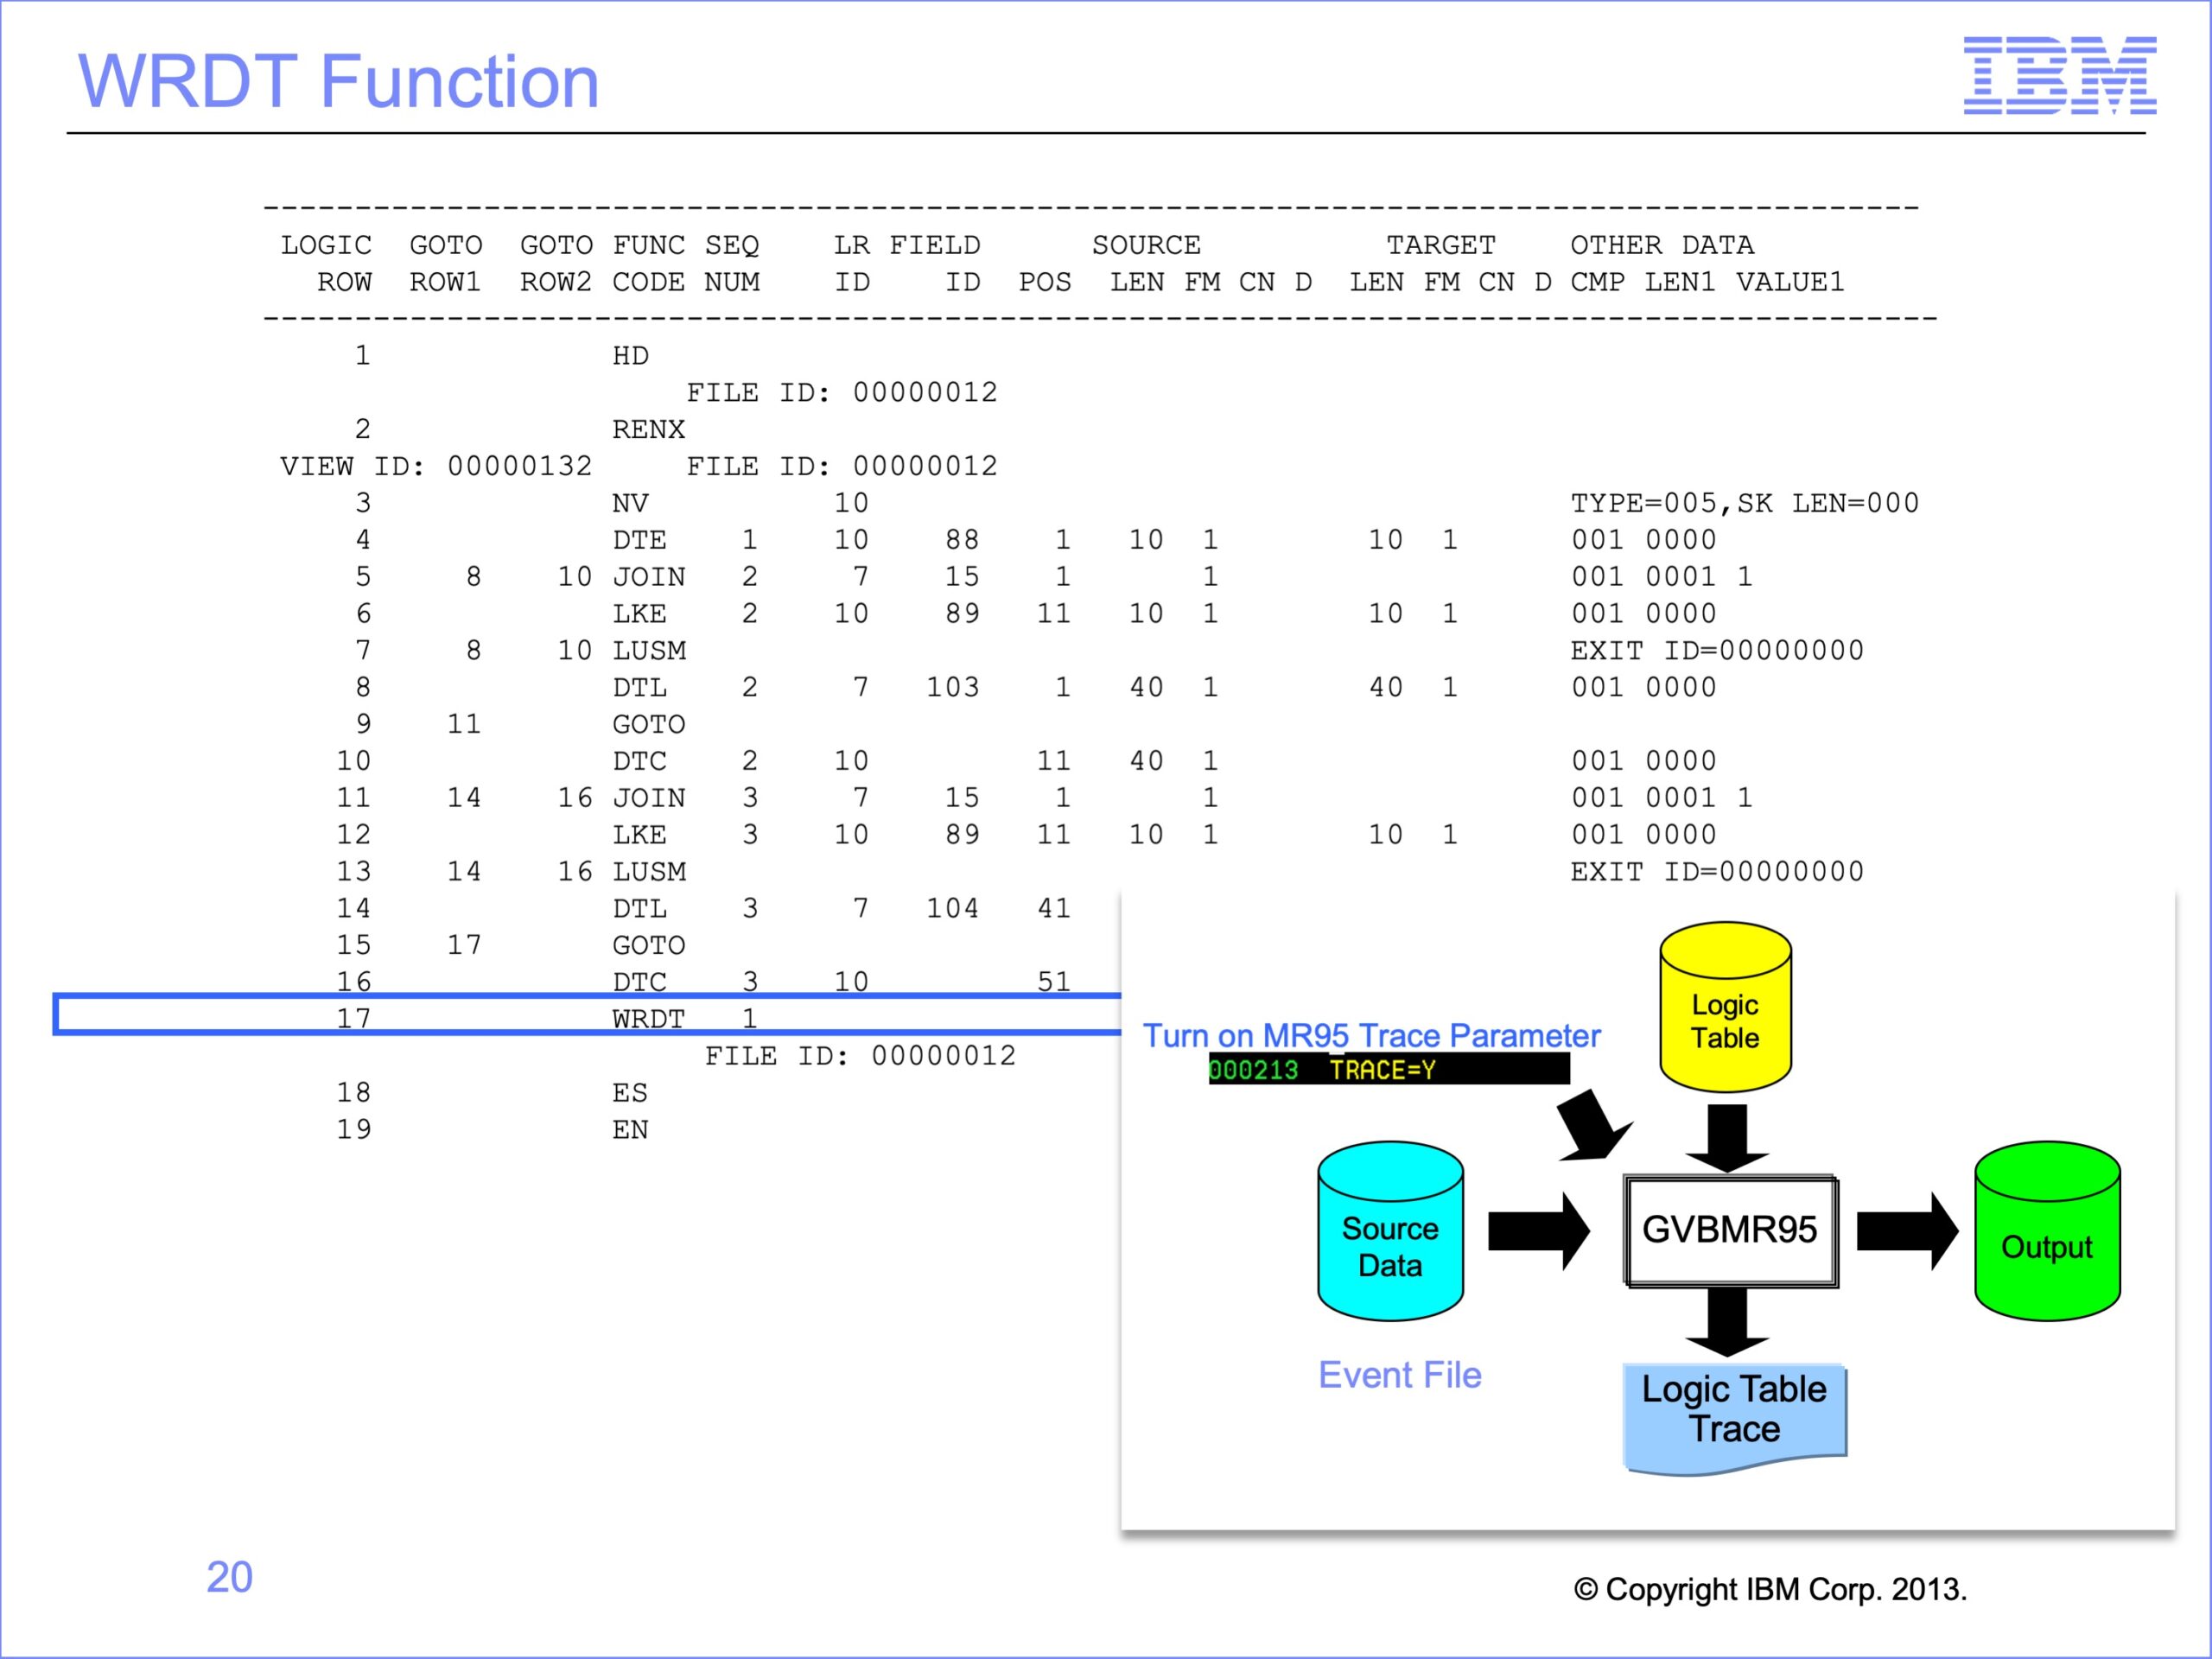Click the DTE function code in row 4
The width and height of the screenshot is (2212, 1659).
[639, 540]
